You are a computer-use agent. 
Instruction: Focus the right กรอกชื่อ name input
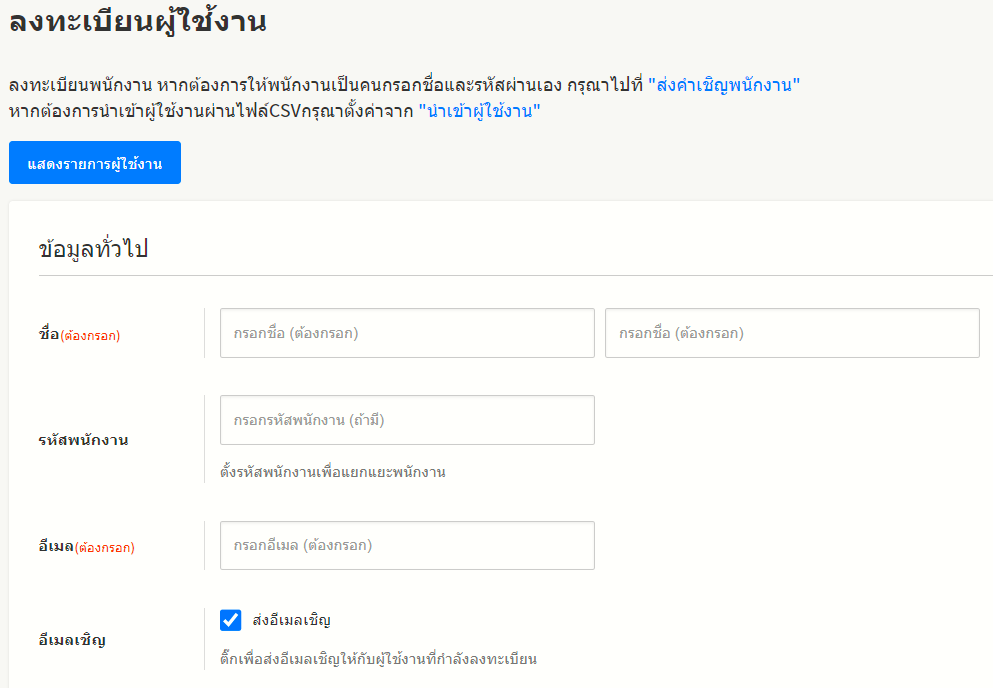pos(791,333)
